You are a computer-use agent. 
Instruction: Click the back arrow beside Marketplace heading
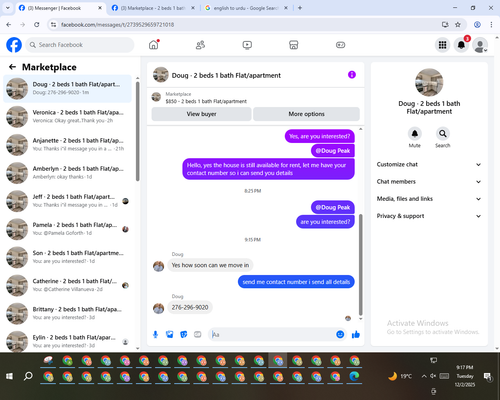[12, 67]
